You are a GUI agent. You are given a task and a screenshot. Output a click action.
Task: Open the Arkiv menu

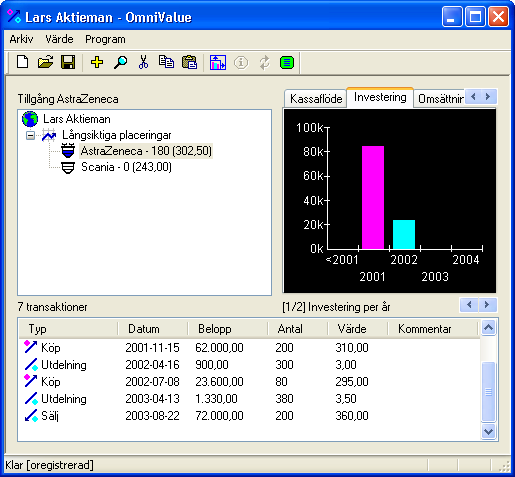pos(21,39)
